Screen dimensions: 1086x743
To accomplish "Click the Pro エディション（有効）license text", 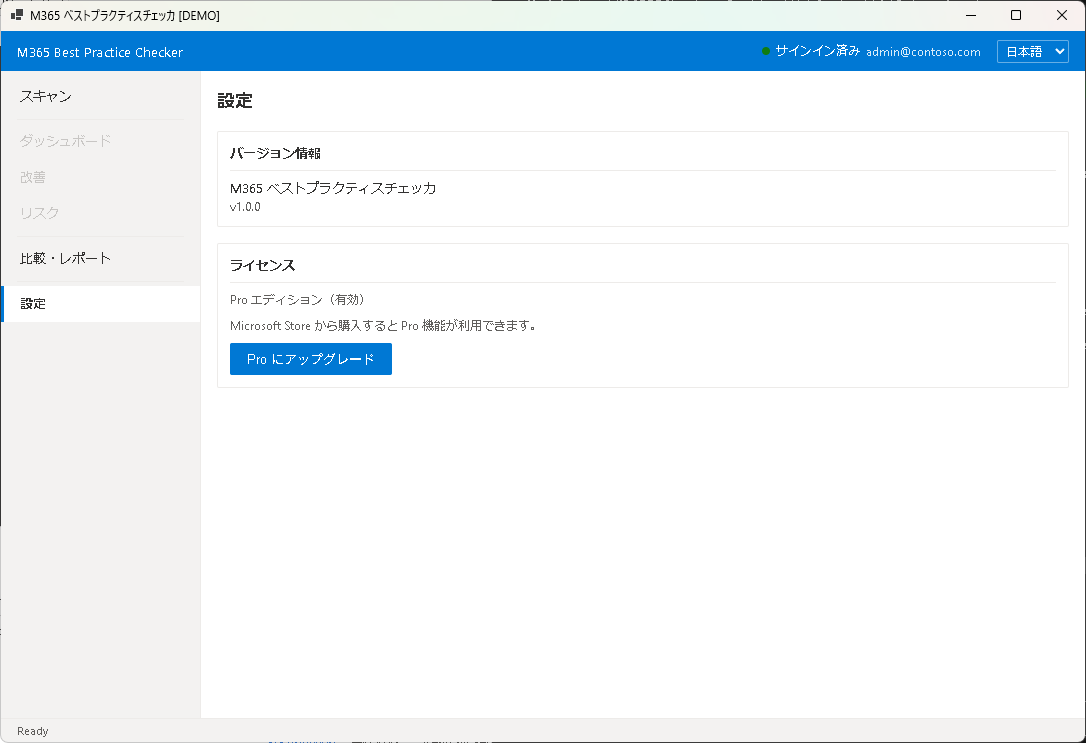I will (x=296, y=299).
